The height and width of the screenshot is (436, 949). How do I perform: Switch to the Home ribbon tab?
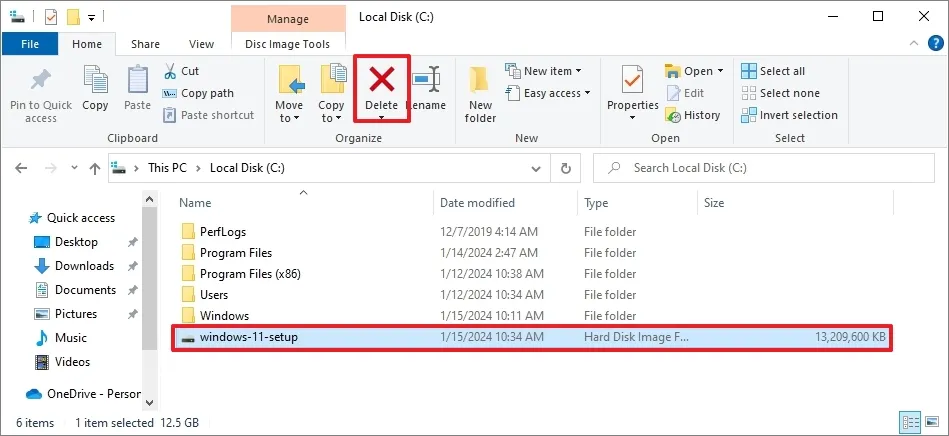(x=87, y=44)
